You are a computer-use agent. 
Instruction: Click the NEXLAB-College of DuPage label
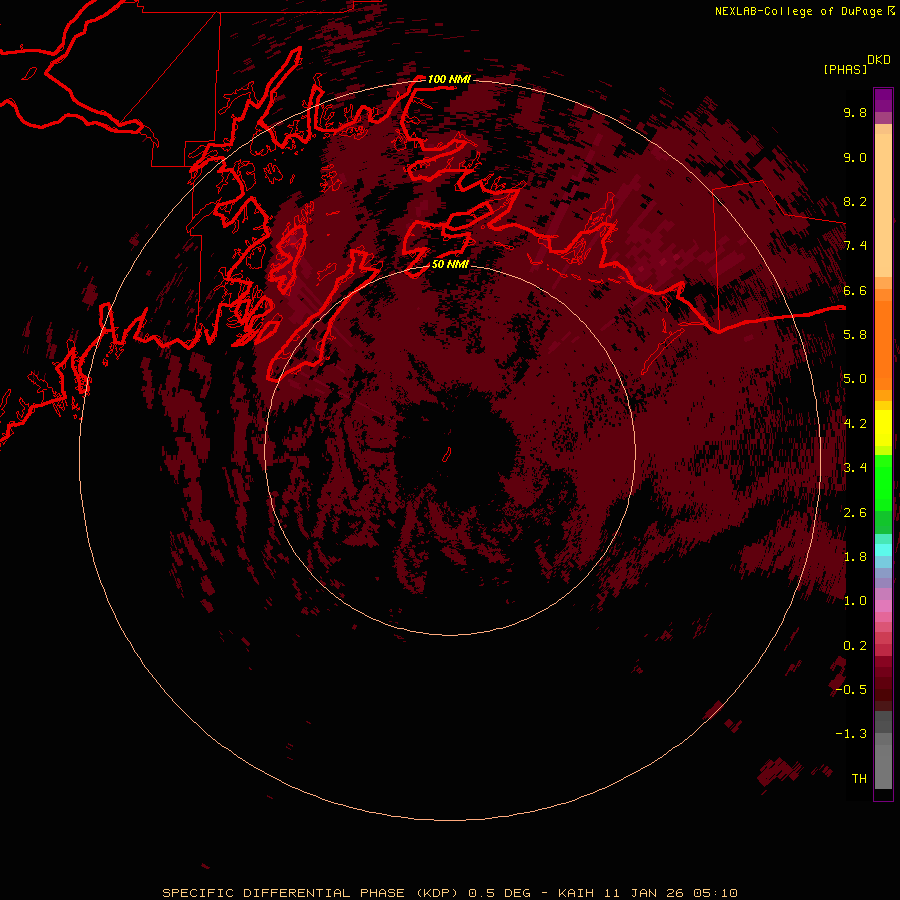point(798,11)
